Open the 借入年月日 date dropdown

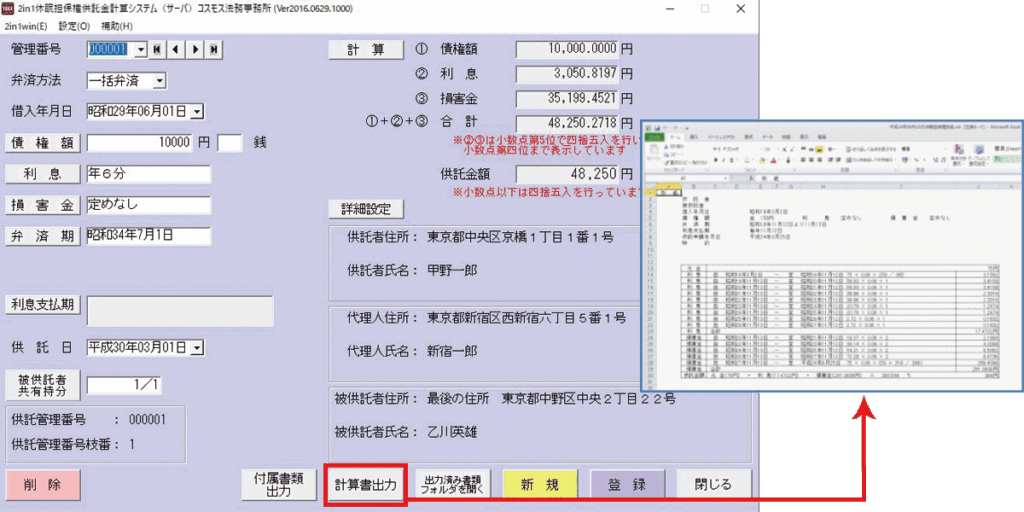[x=196, y=112]
